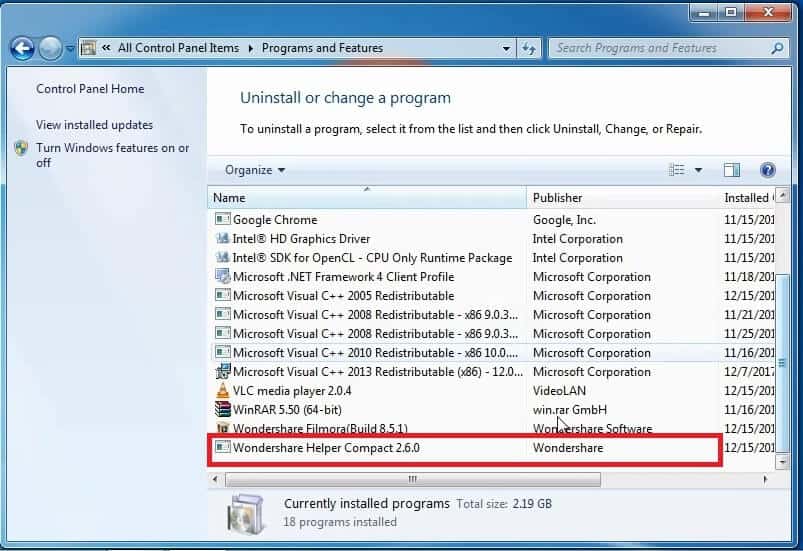Click the shield icon beside Windows features

point(21,148)
